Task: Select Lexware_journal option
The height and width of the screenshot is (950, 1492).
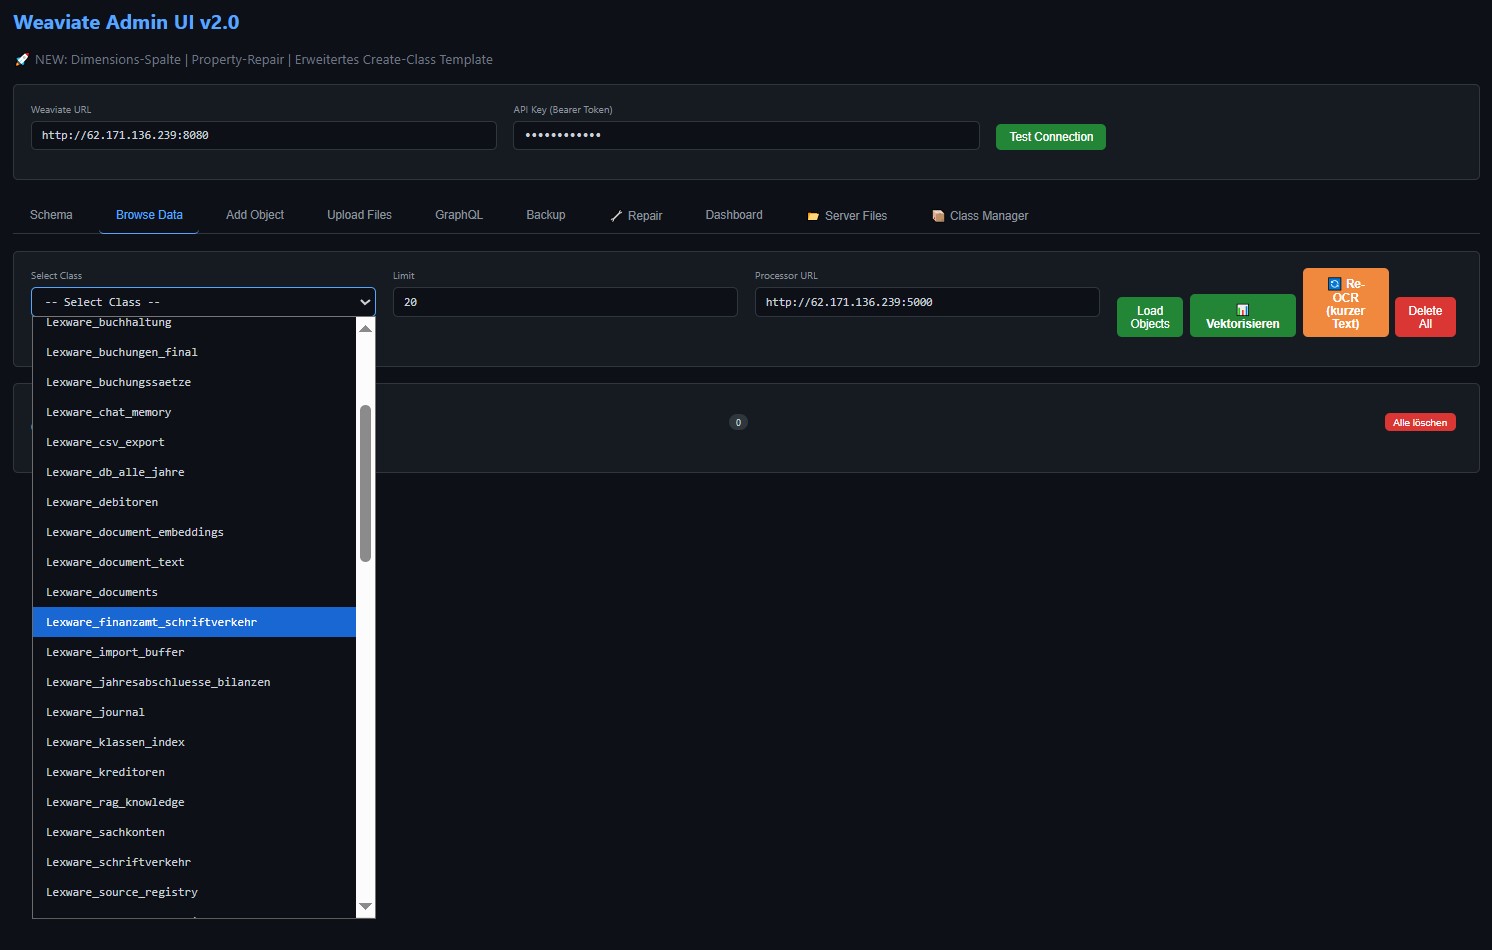Action: [x=194, y=712]
